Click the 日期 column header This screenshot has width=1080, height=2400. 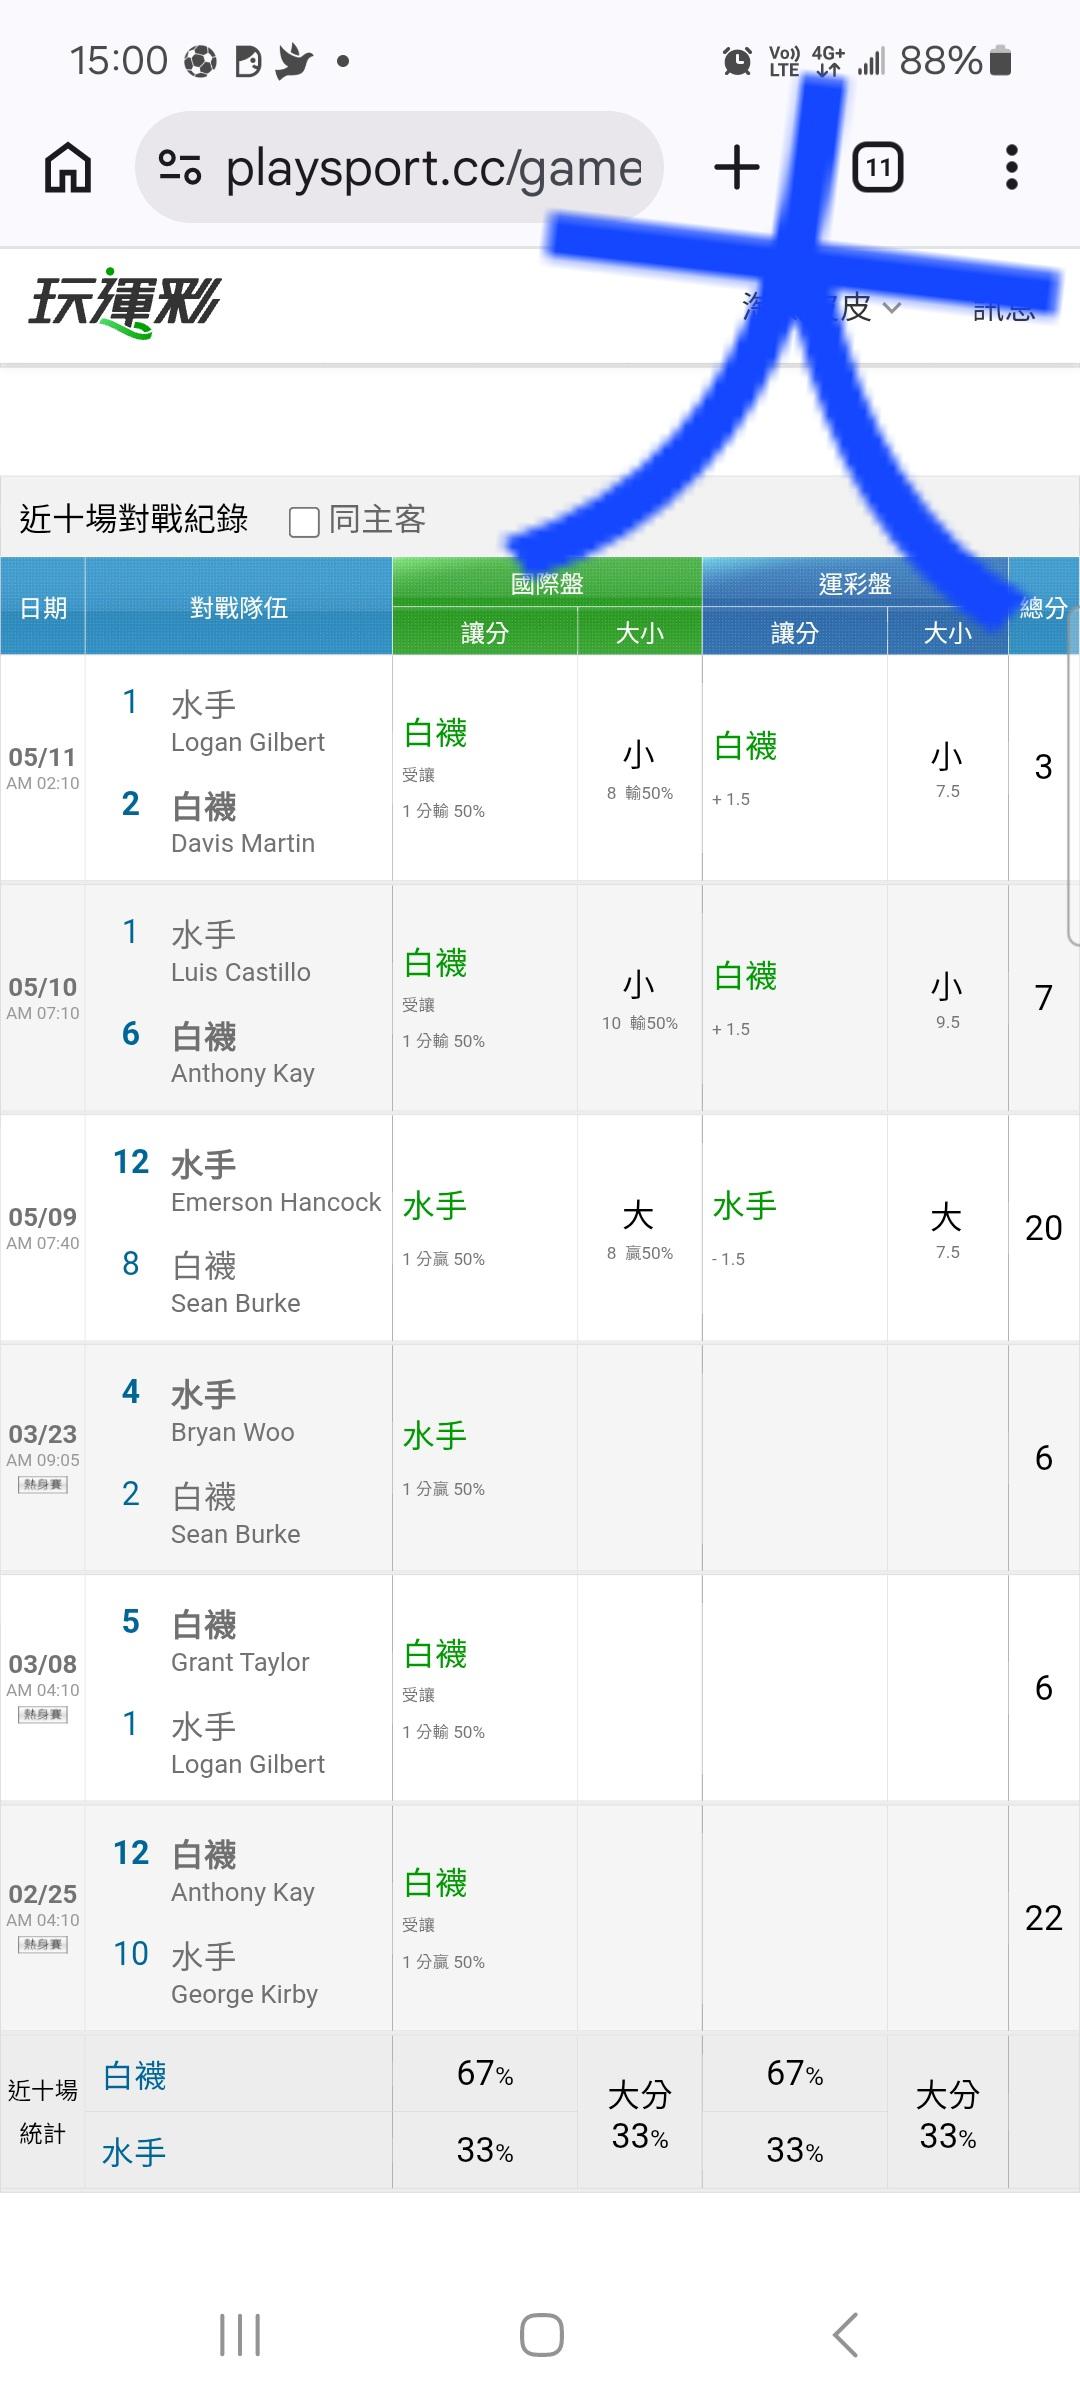[x=43, y=607]
